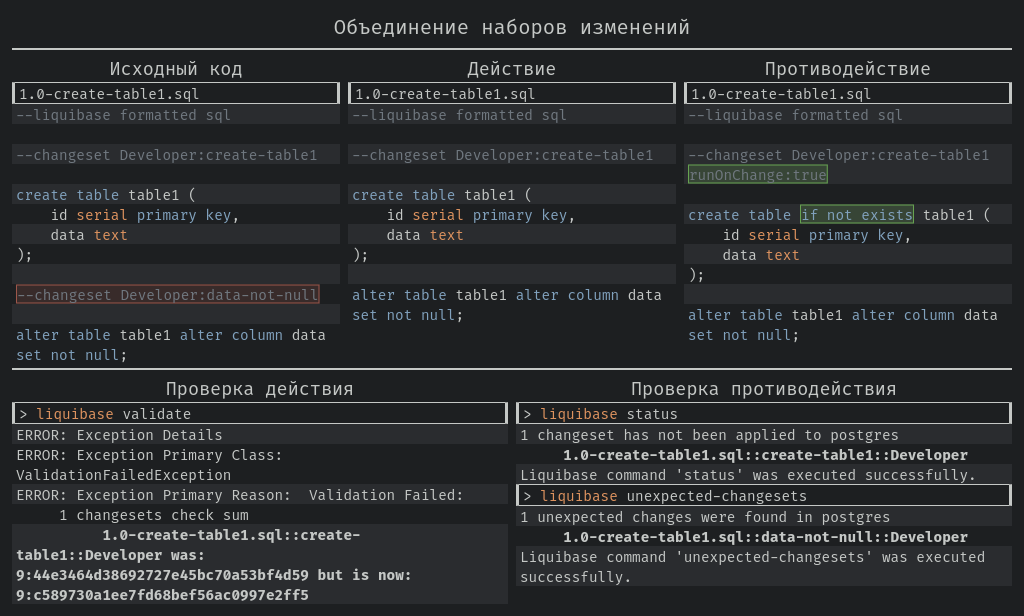
Task: Click the green-highlighted runOnChange:true attribute
Action: (758, 174)
